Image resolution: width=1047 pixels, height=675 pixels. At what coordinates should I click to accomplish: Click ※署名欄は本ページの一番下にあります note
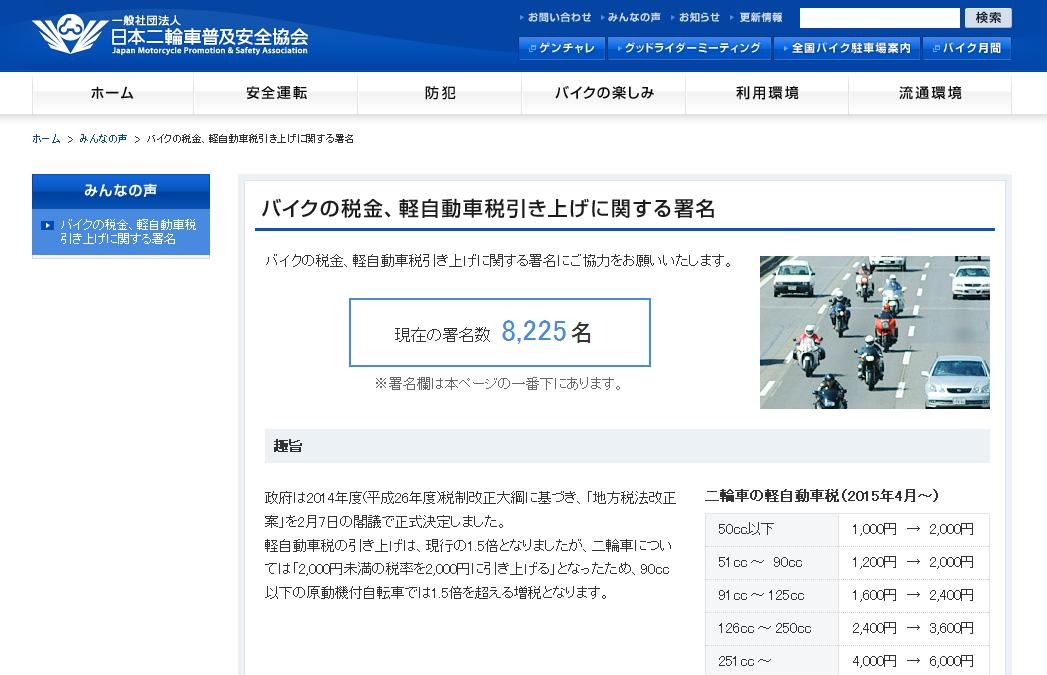point(499,384)
